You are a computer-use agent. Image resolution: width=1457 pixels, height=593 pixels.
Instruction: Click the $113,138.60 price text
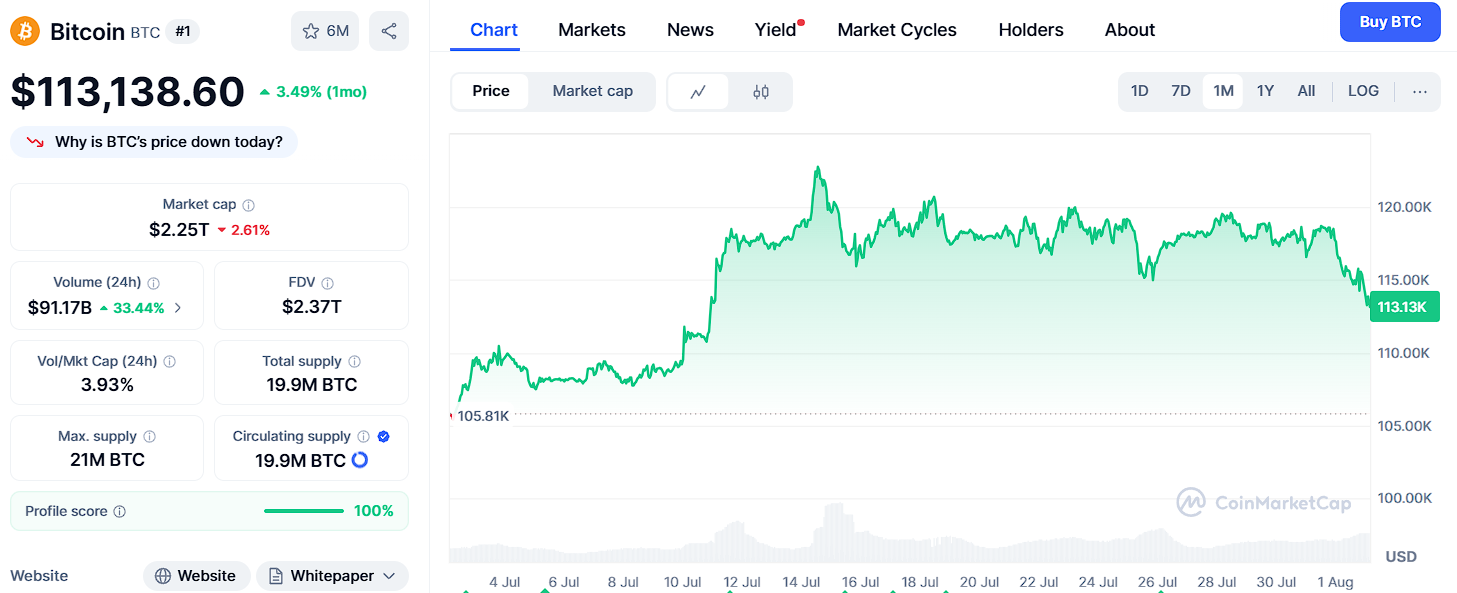(127, 92)
